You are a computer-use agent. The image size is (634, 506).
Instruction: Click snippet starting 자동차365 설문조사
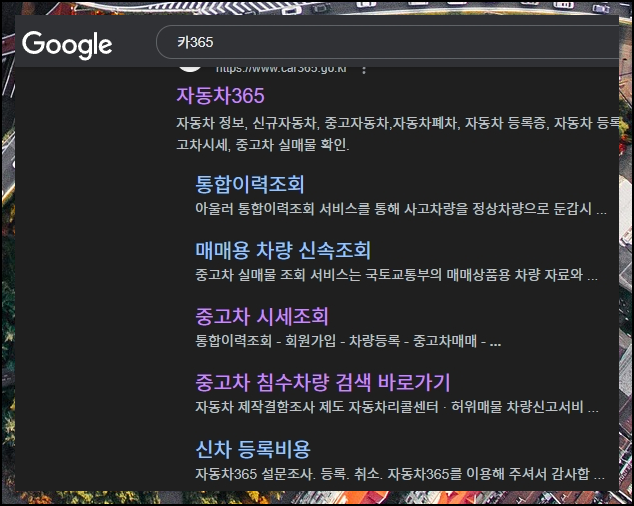pyautogui.click(x=400, y=474)
